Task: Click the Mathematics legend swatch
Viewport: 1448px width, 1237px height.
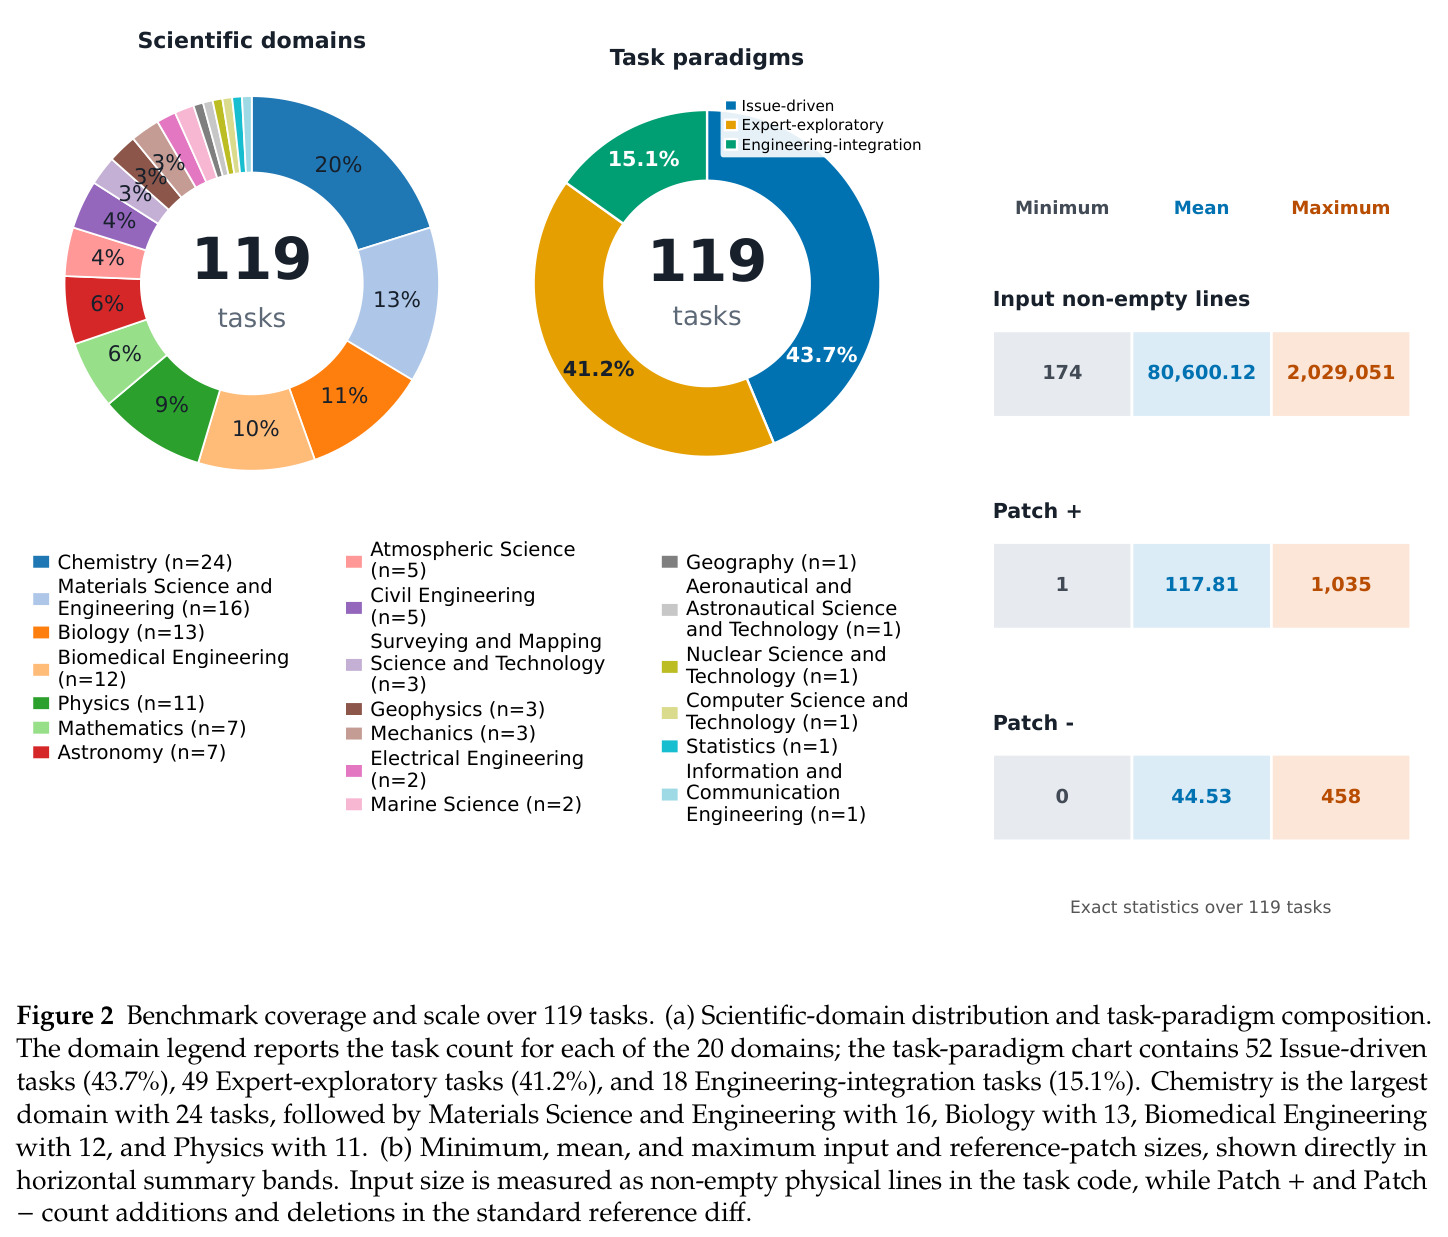Action: click(x=41, y=728)
